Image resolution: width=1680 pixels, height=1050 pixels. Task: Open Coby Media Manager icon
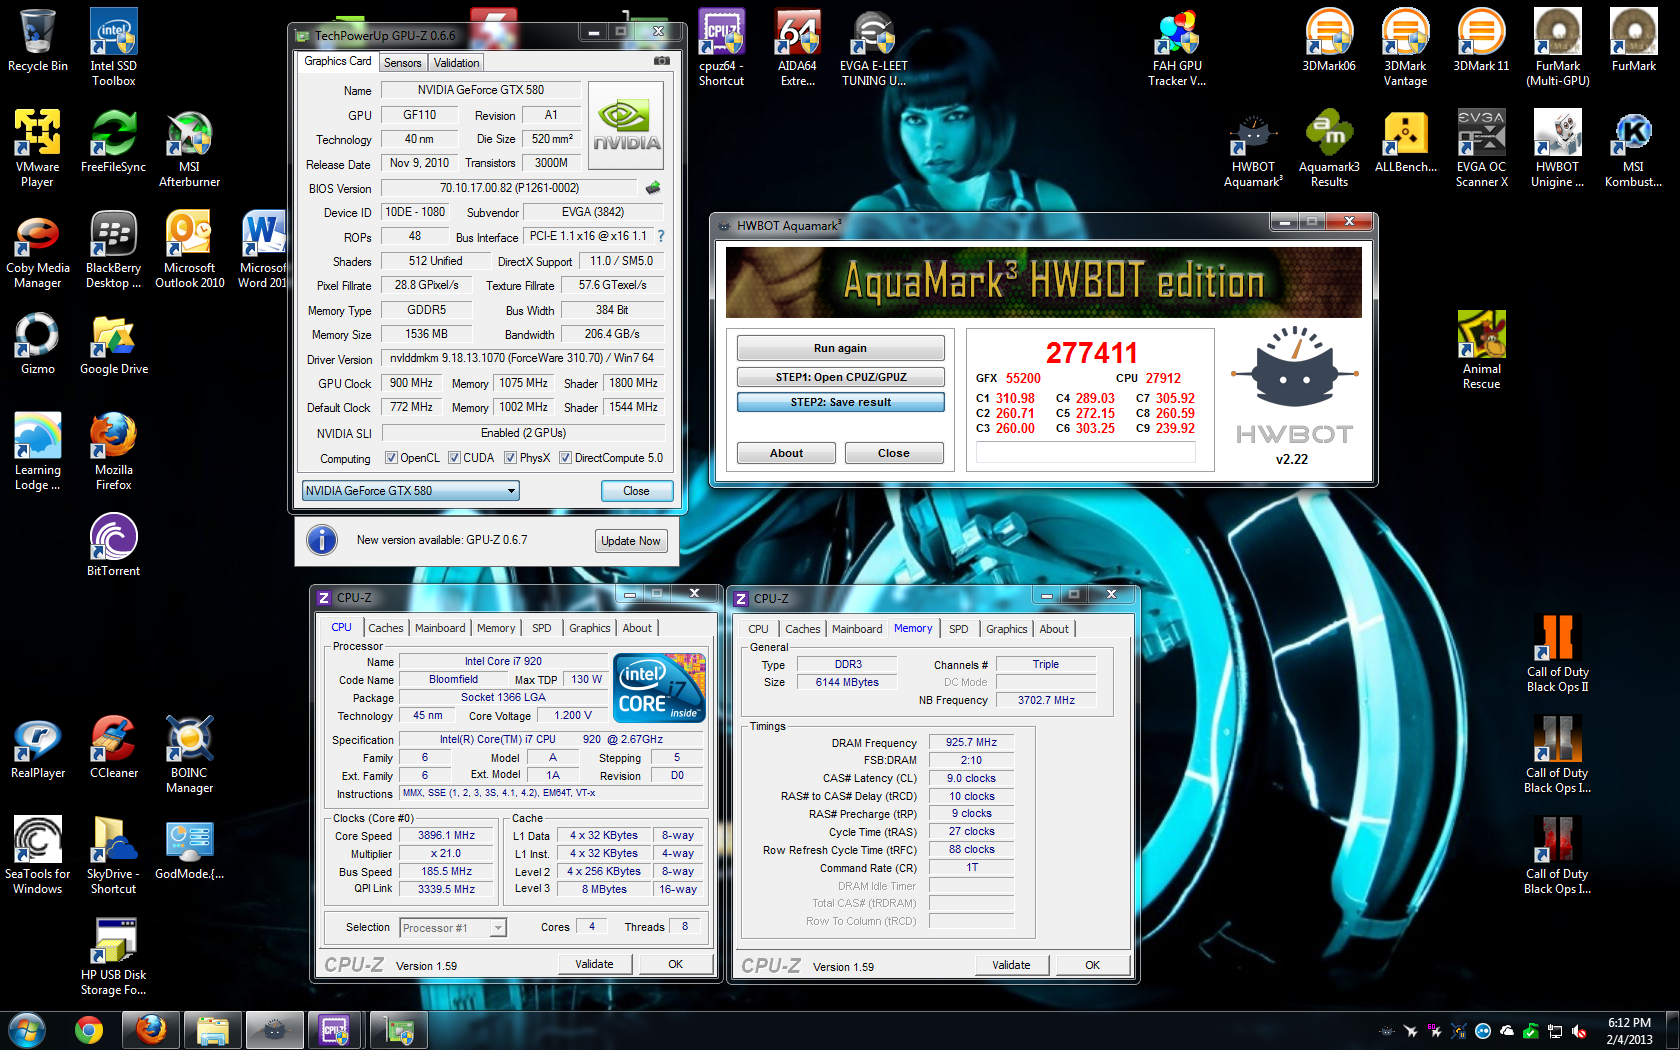(38, 248)
